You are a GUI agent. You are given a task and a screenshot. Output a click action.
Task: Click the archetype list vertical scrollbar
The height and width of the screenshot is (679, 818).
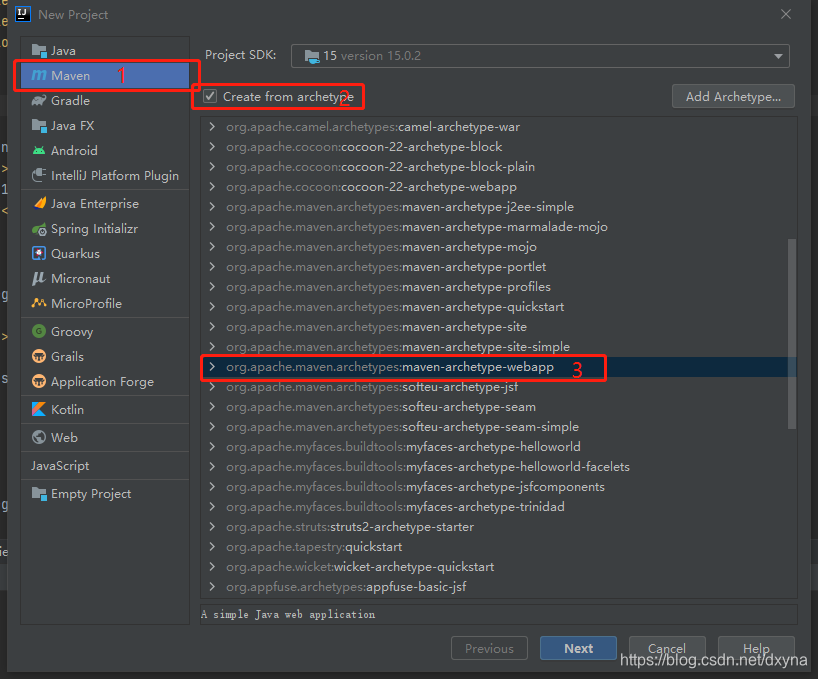(x=791, y=334)
